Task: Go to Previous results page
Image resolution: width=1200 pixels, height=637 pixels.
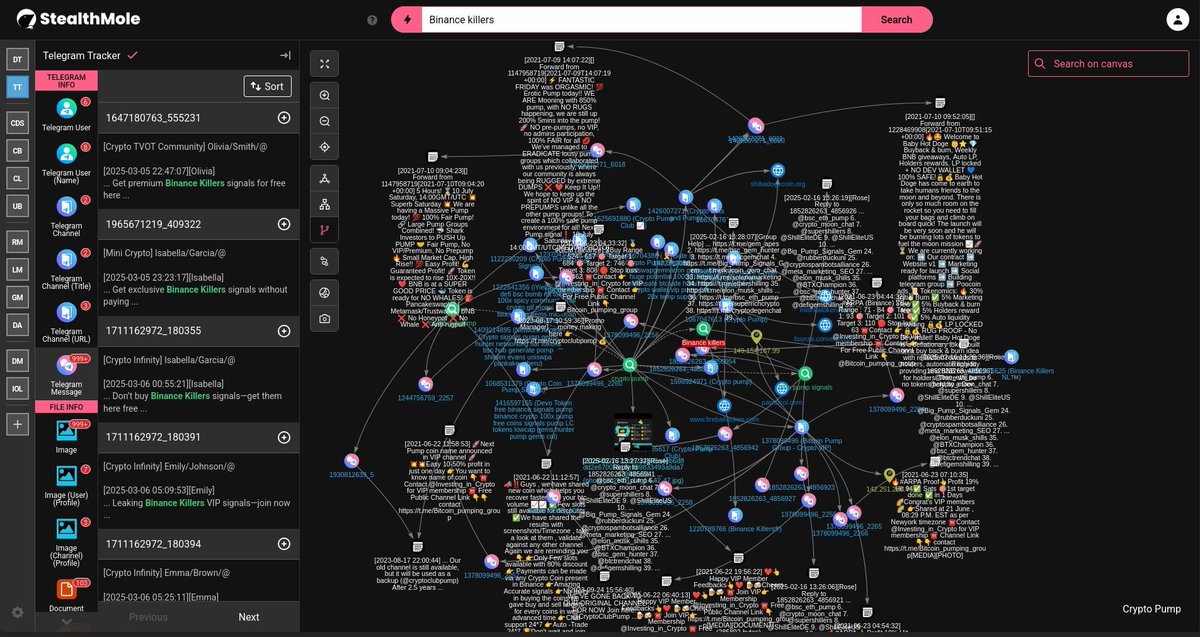Action: [148, 617]
